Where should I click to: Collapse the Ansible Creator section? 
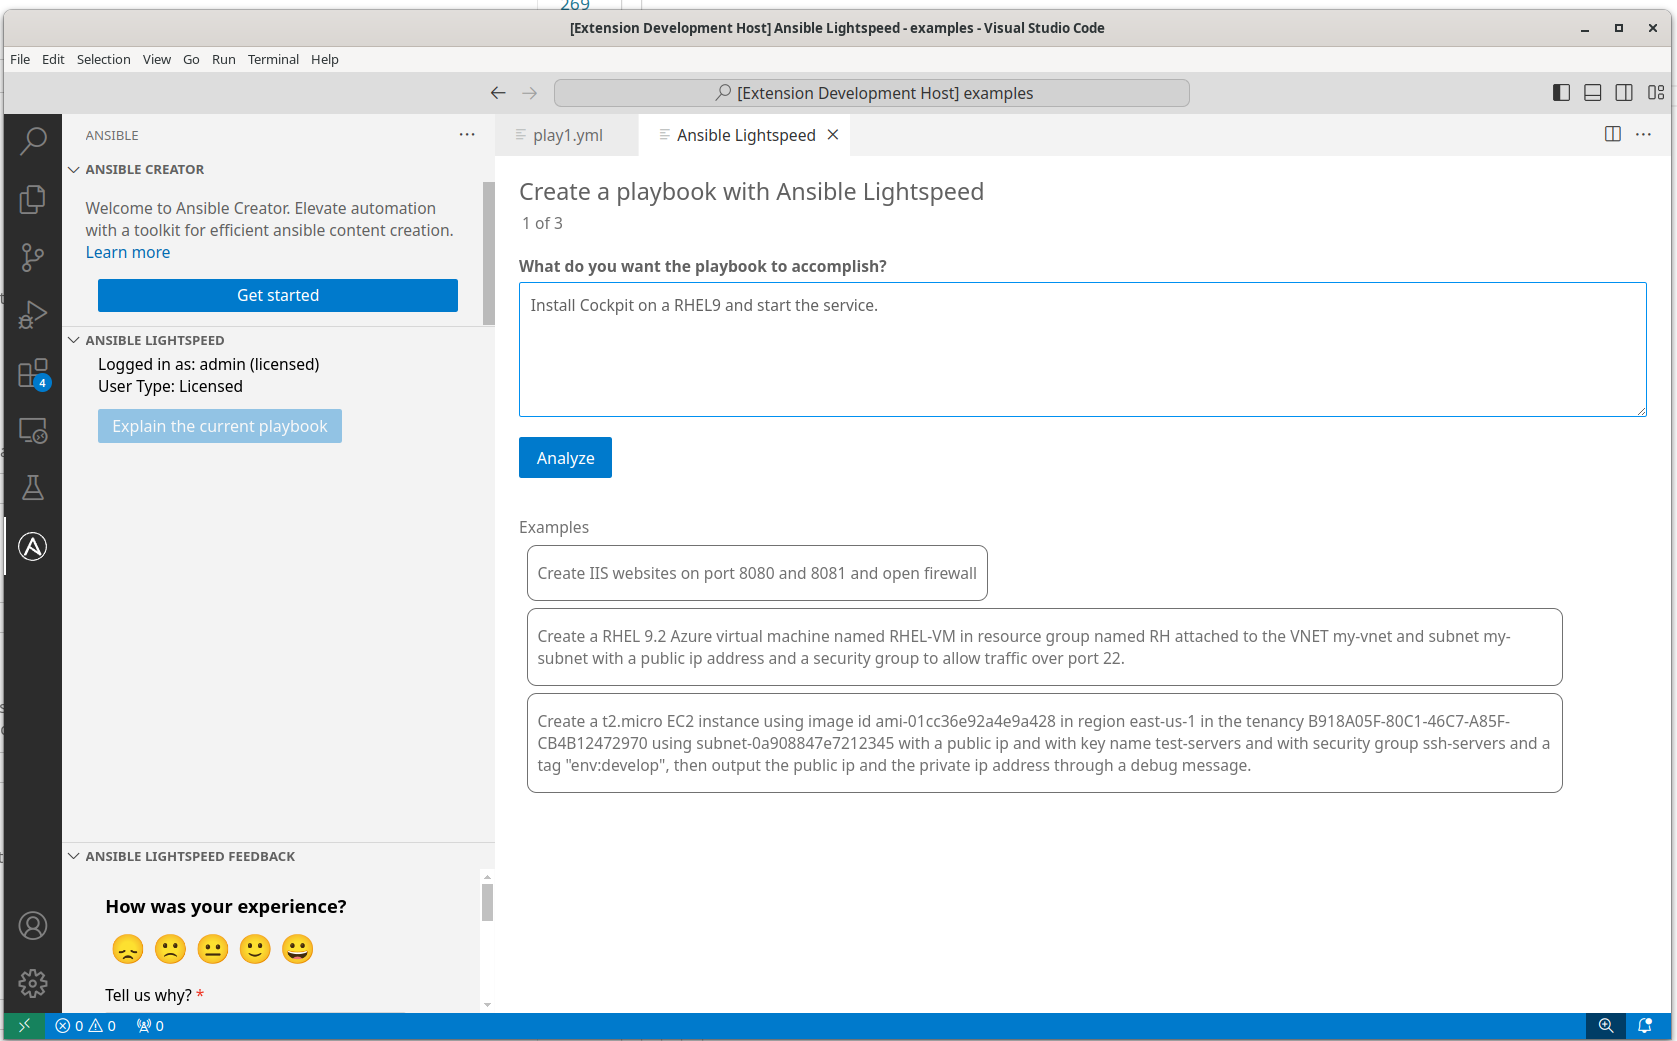pos(74,170)
